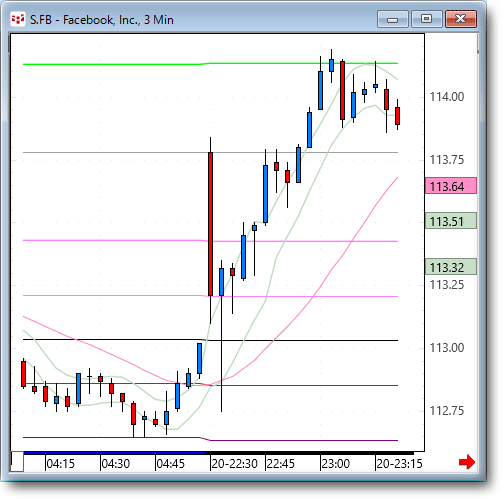Click the 22:45 time axis label
The image size is (504, 499).
(281, 464)
